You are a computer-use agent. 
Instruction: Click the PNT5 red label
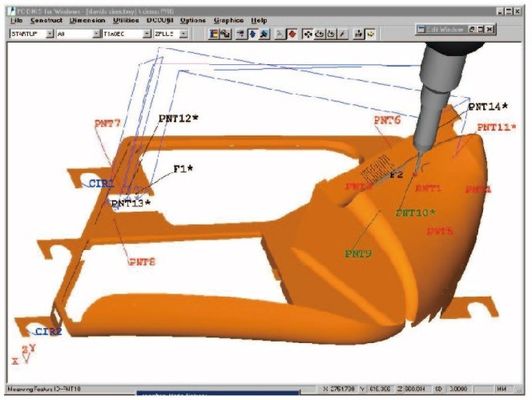click(x=440, y=231)
